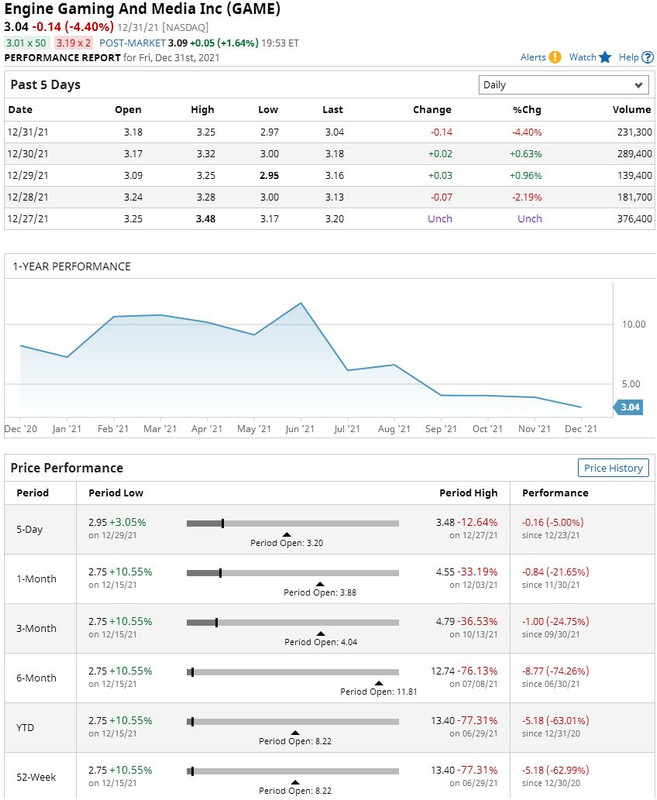Click the YTD period label

point(25,728)
